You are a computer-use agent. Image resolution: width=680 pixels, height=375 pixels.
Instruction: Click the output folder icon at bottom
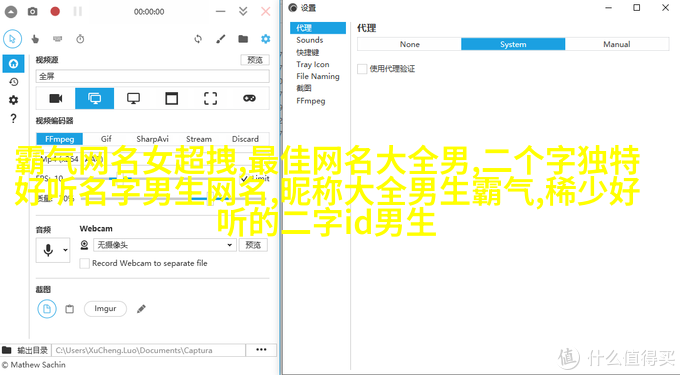coord(7,350)
